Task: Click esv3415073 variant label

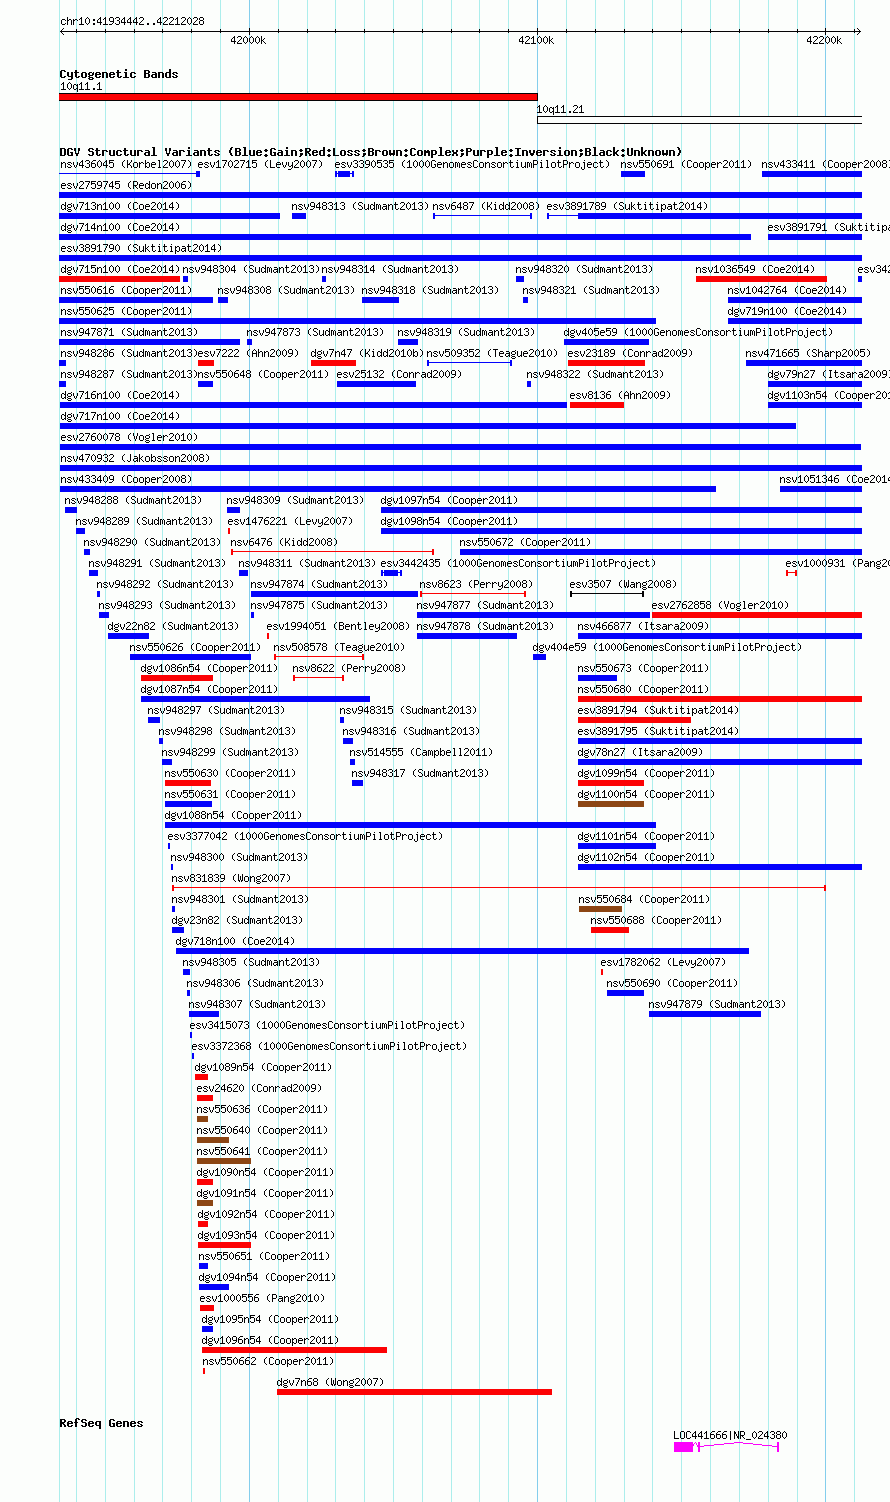Action: 327,1025
